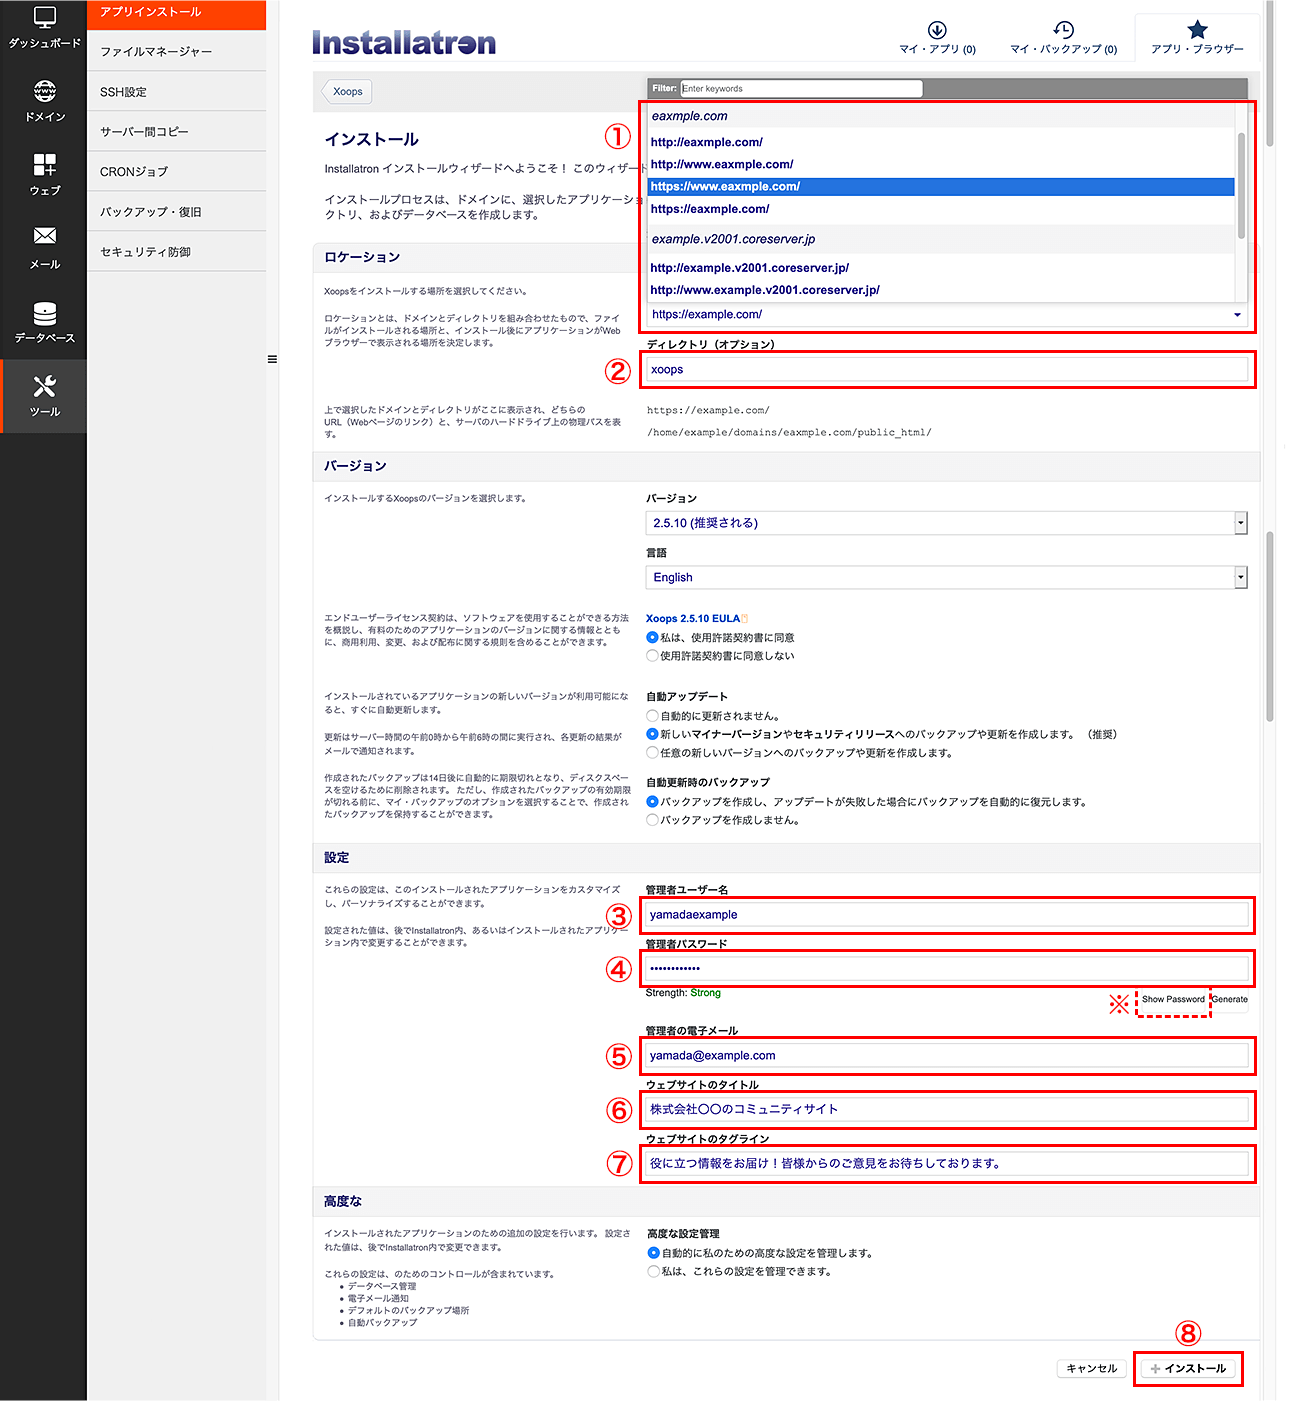1300x1401 pixels.
Task: Choose http://www.example.v2001.coreserver.jp/ option
Action: 940,290
